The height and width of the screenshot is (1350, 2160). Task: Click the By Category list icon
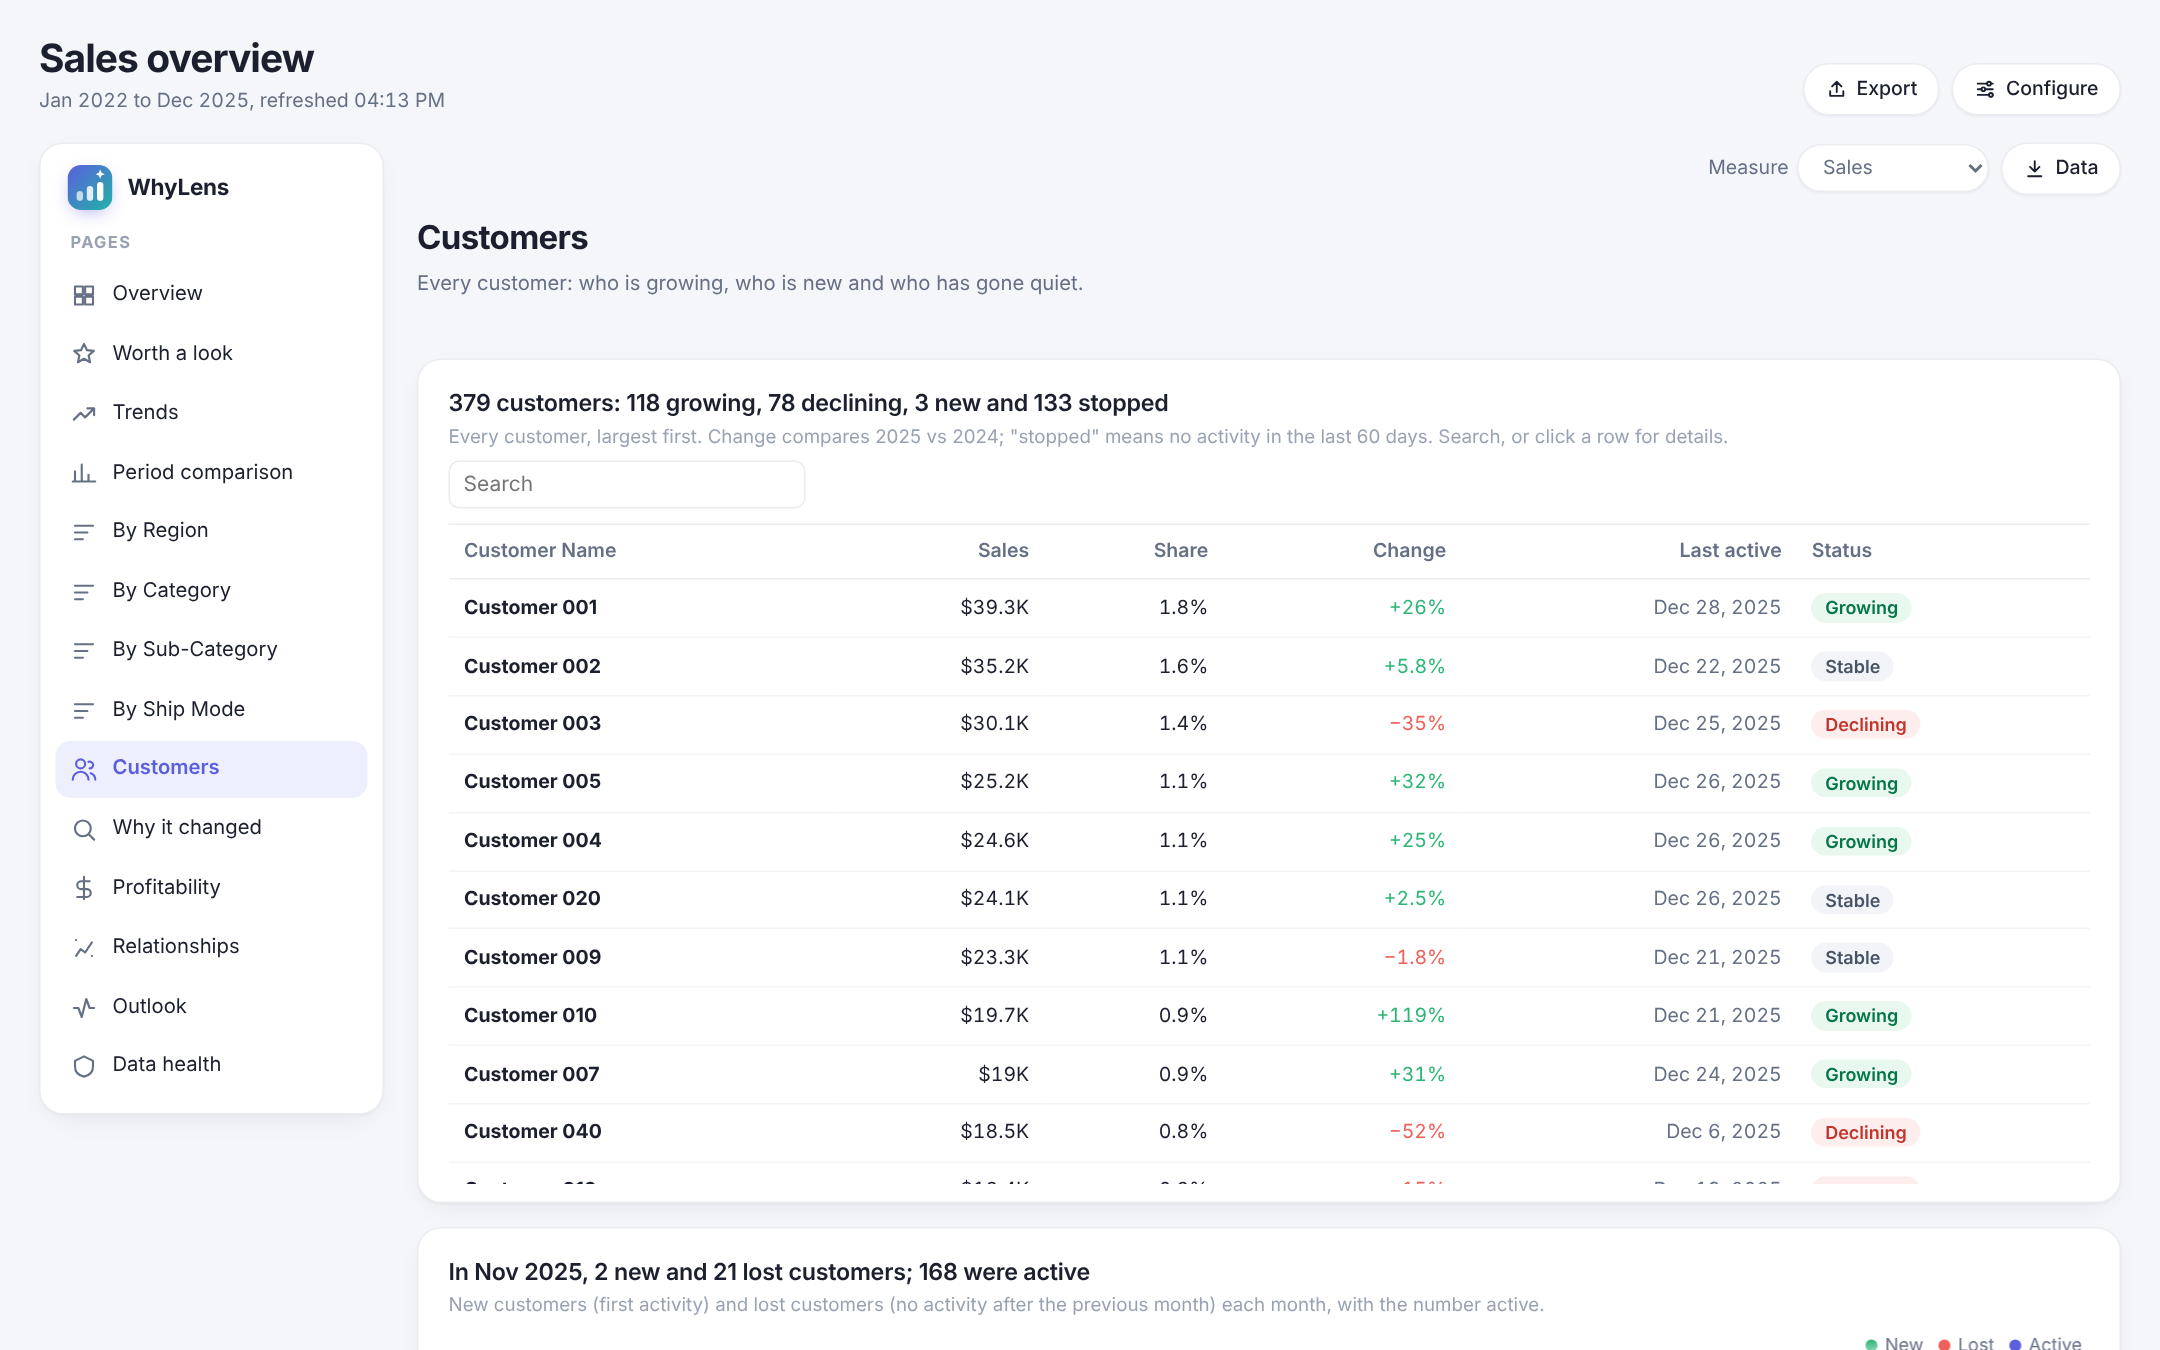coord(84,592)
